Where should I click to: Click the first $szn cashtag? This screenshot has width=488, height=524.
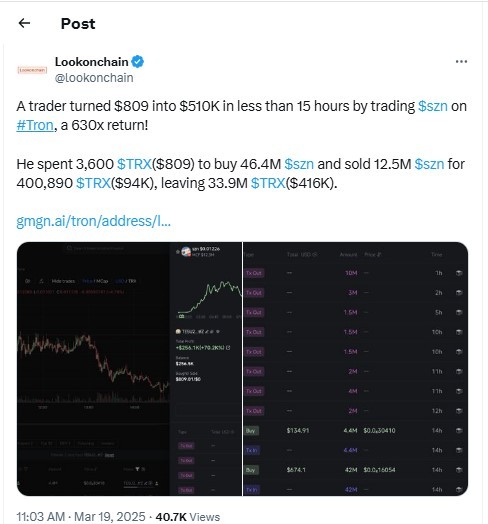coord(433,106)
